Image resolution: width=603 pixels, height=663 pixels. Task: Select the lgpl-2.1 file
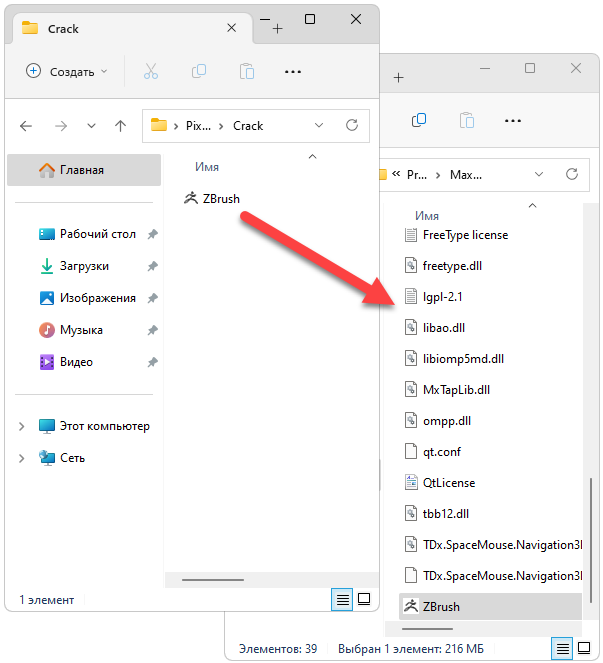[433, 297]
